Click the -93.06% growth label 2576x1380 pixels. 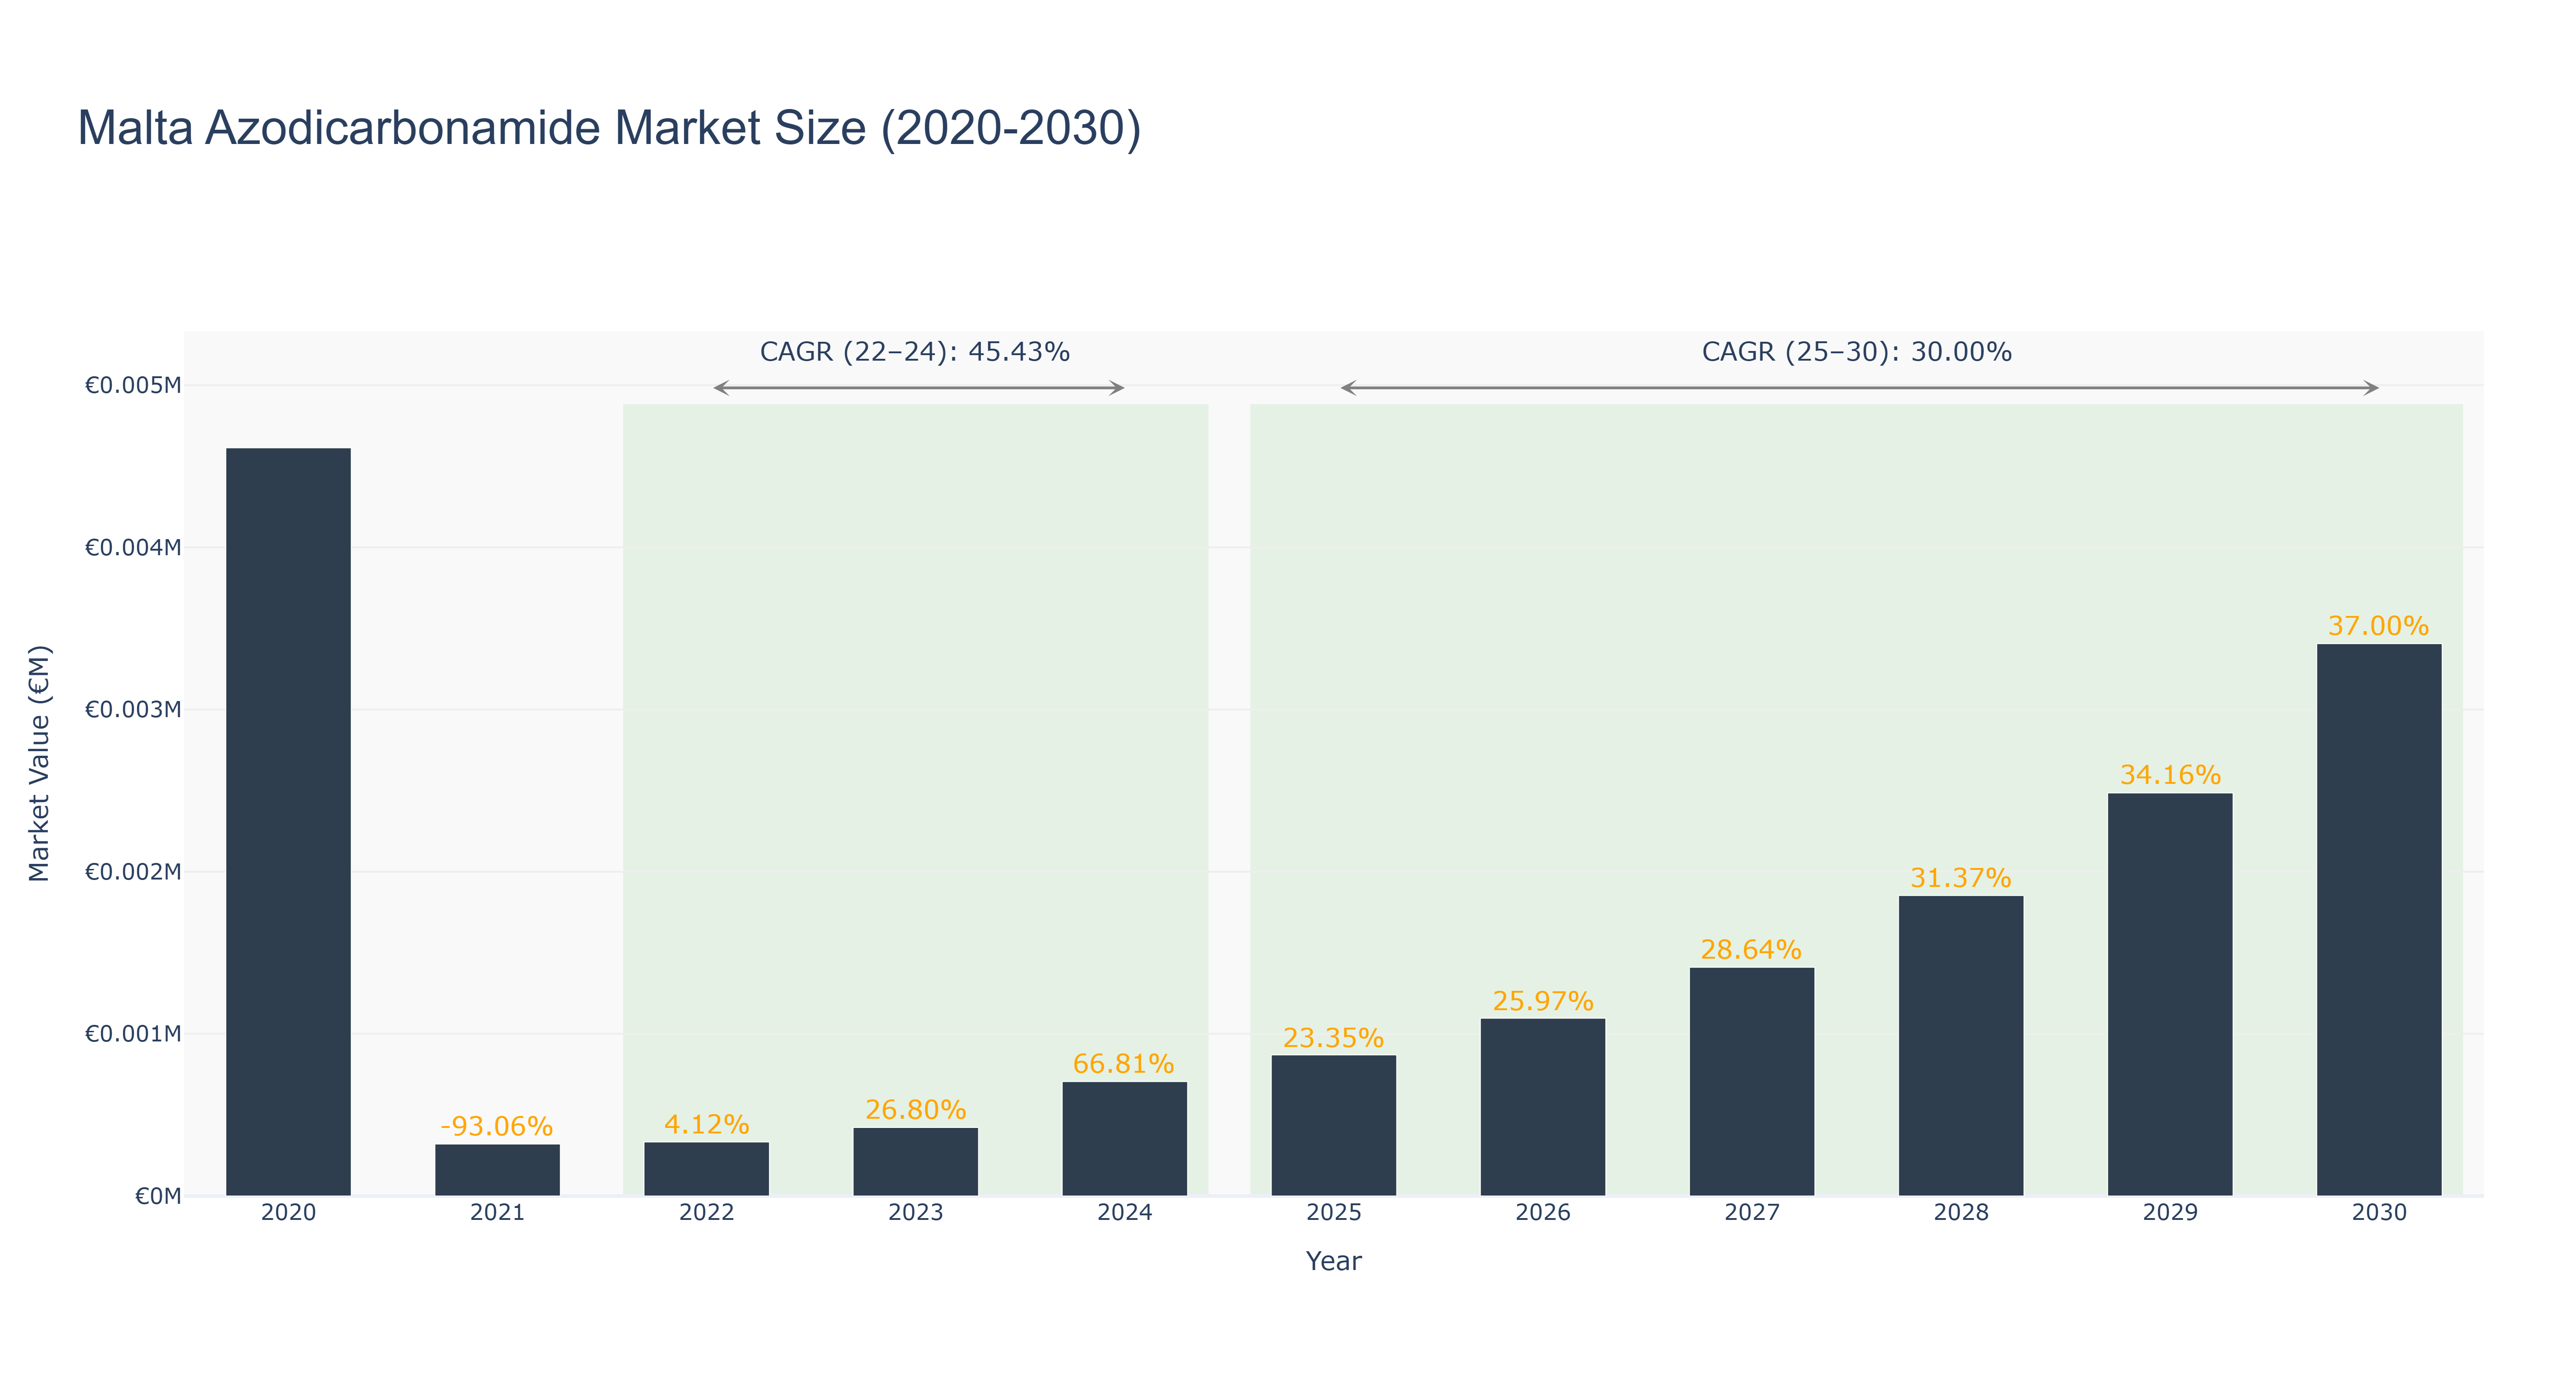[x=497, y=1127]
